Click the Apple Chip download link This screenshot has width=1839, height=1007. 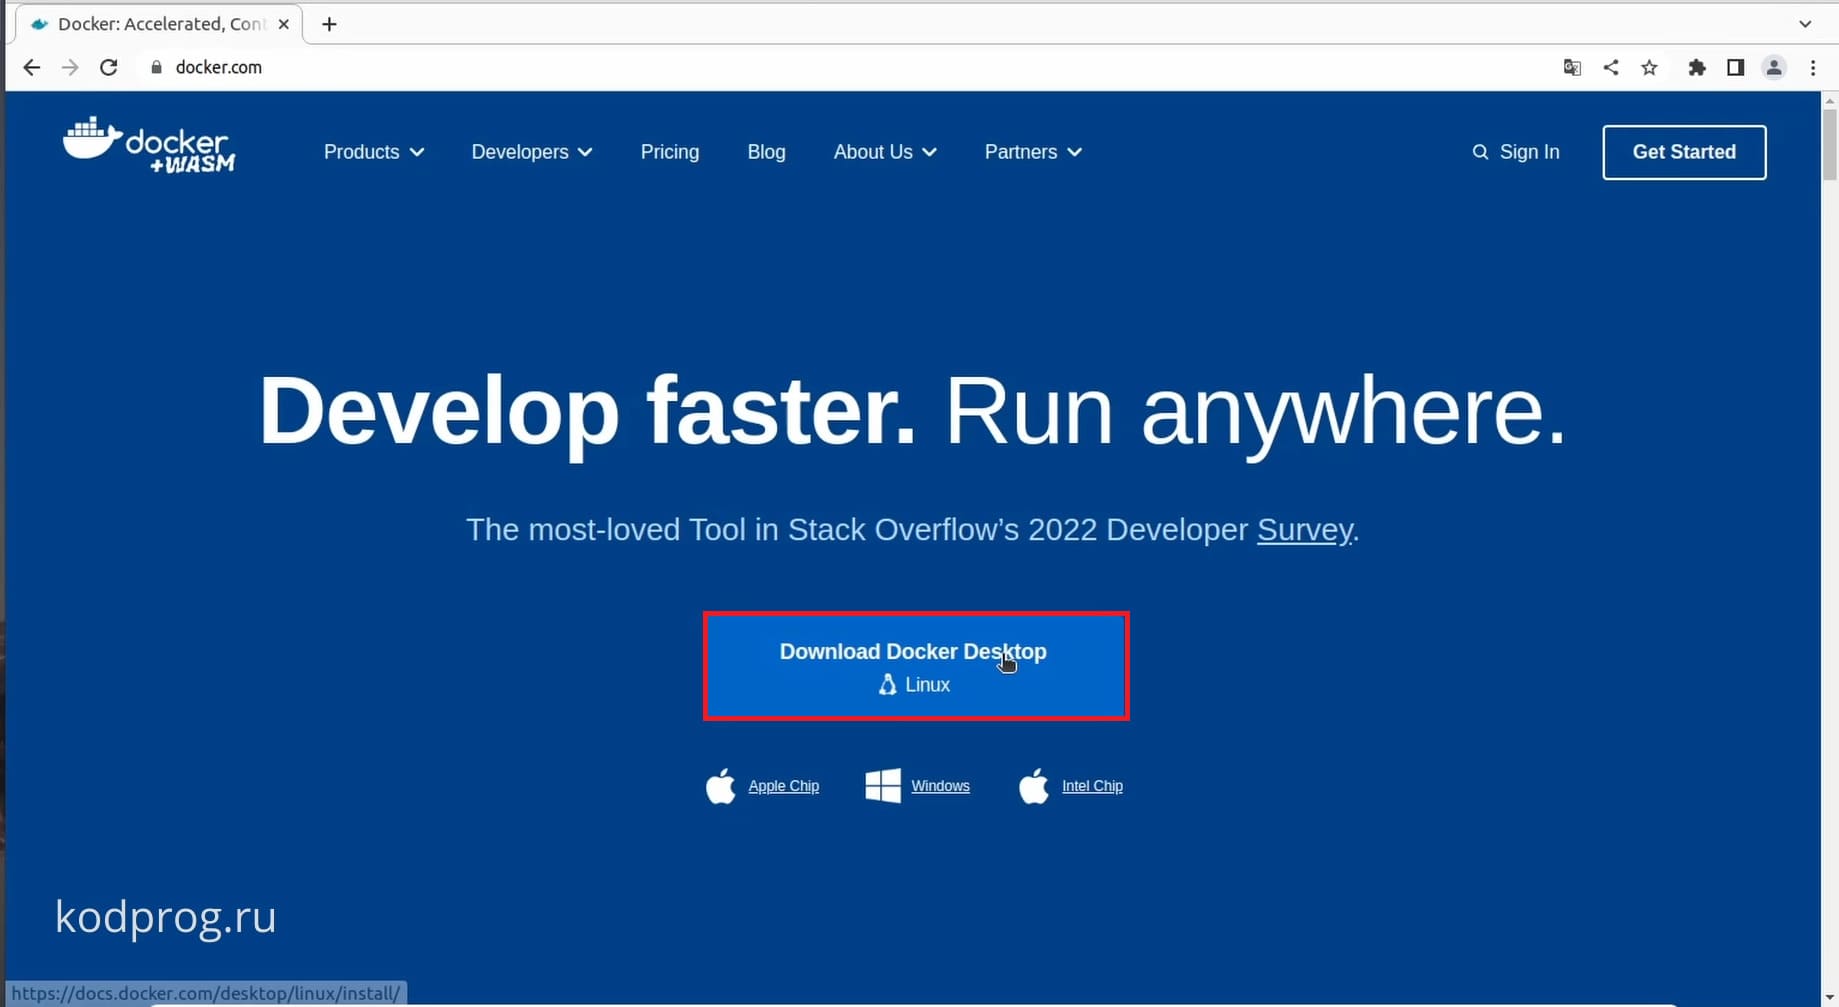(784, 786)
